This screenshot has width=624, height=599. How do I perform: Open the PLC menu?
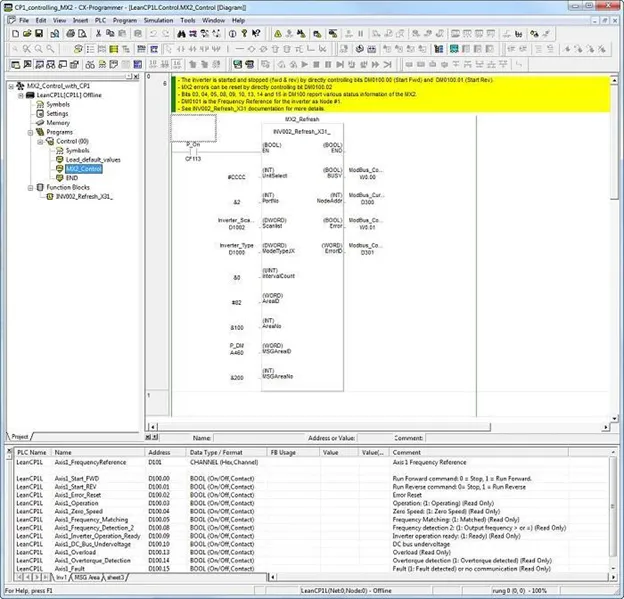click(x=98, y=20)
